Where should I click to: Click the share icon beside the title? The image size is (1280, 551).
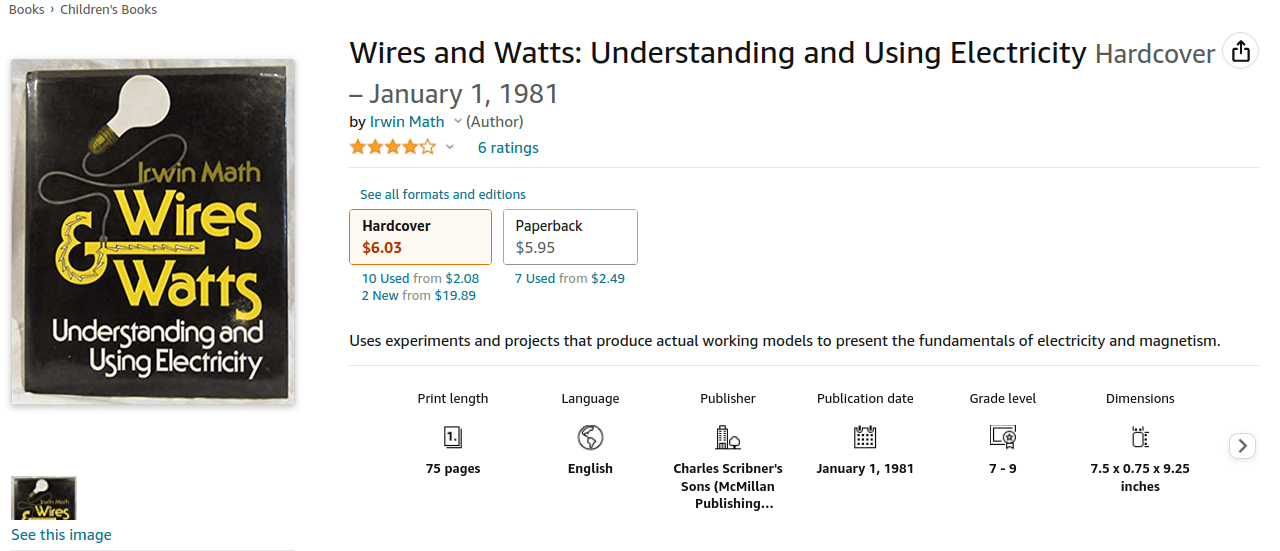coord(1240,51)
